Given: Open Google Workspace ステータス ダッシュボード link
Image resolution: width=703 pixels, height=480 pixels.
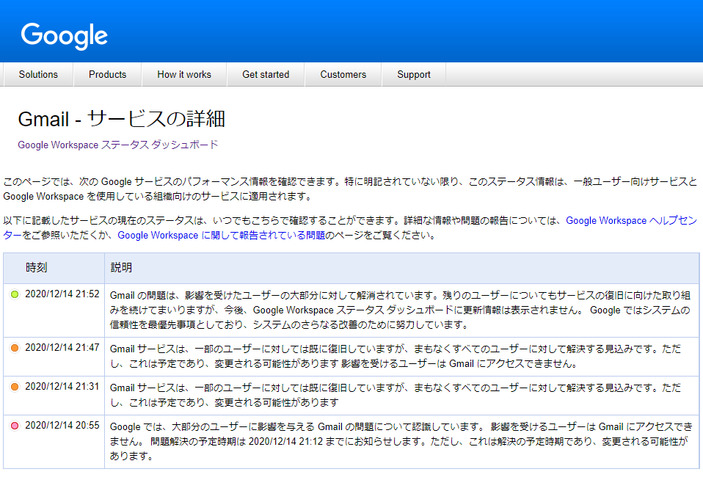Looking at the screenshot, I should coord(118,145).
